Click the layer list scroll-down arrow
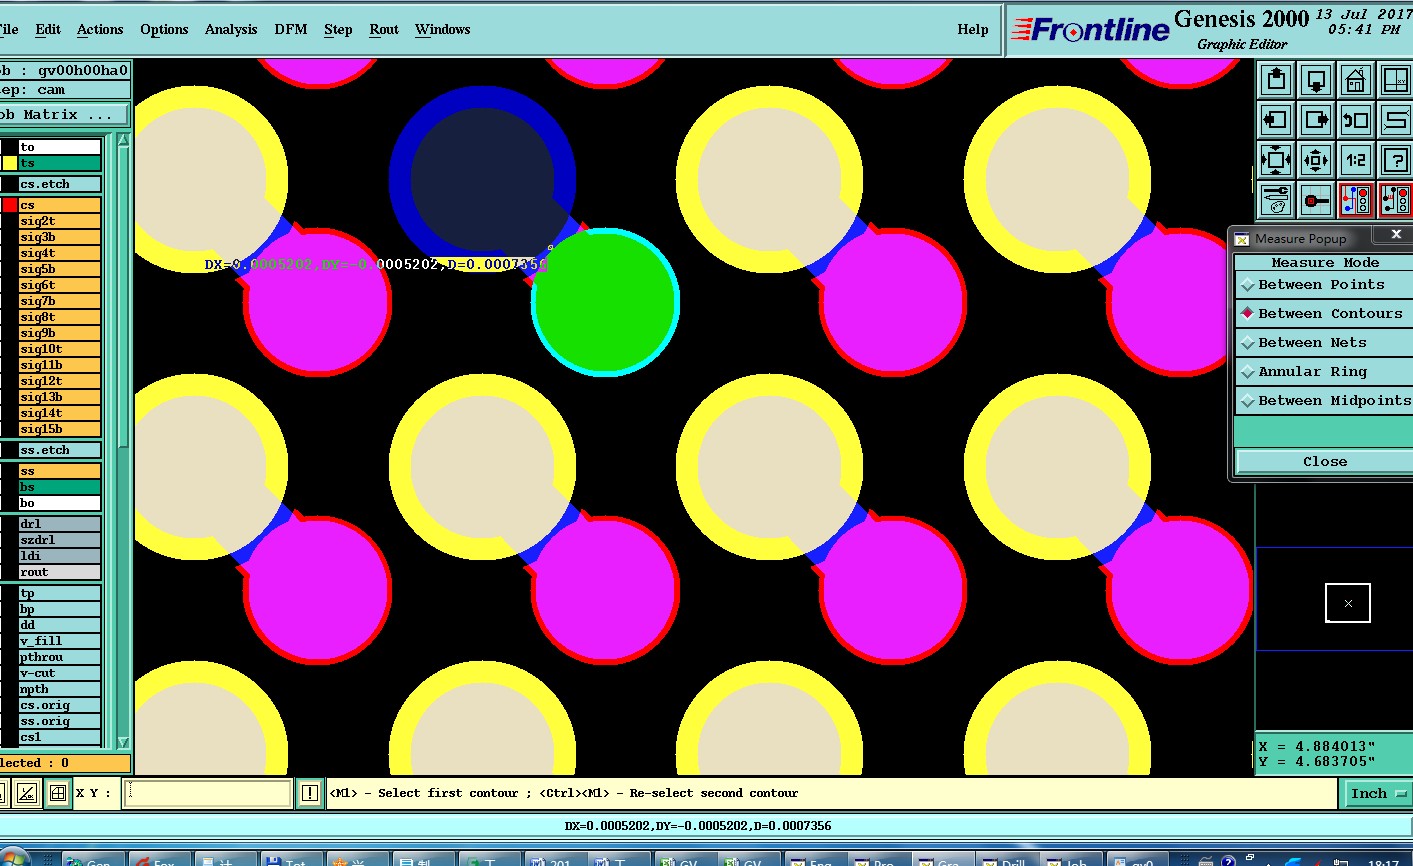This screenshot has height=866, width=1413. 124,743
